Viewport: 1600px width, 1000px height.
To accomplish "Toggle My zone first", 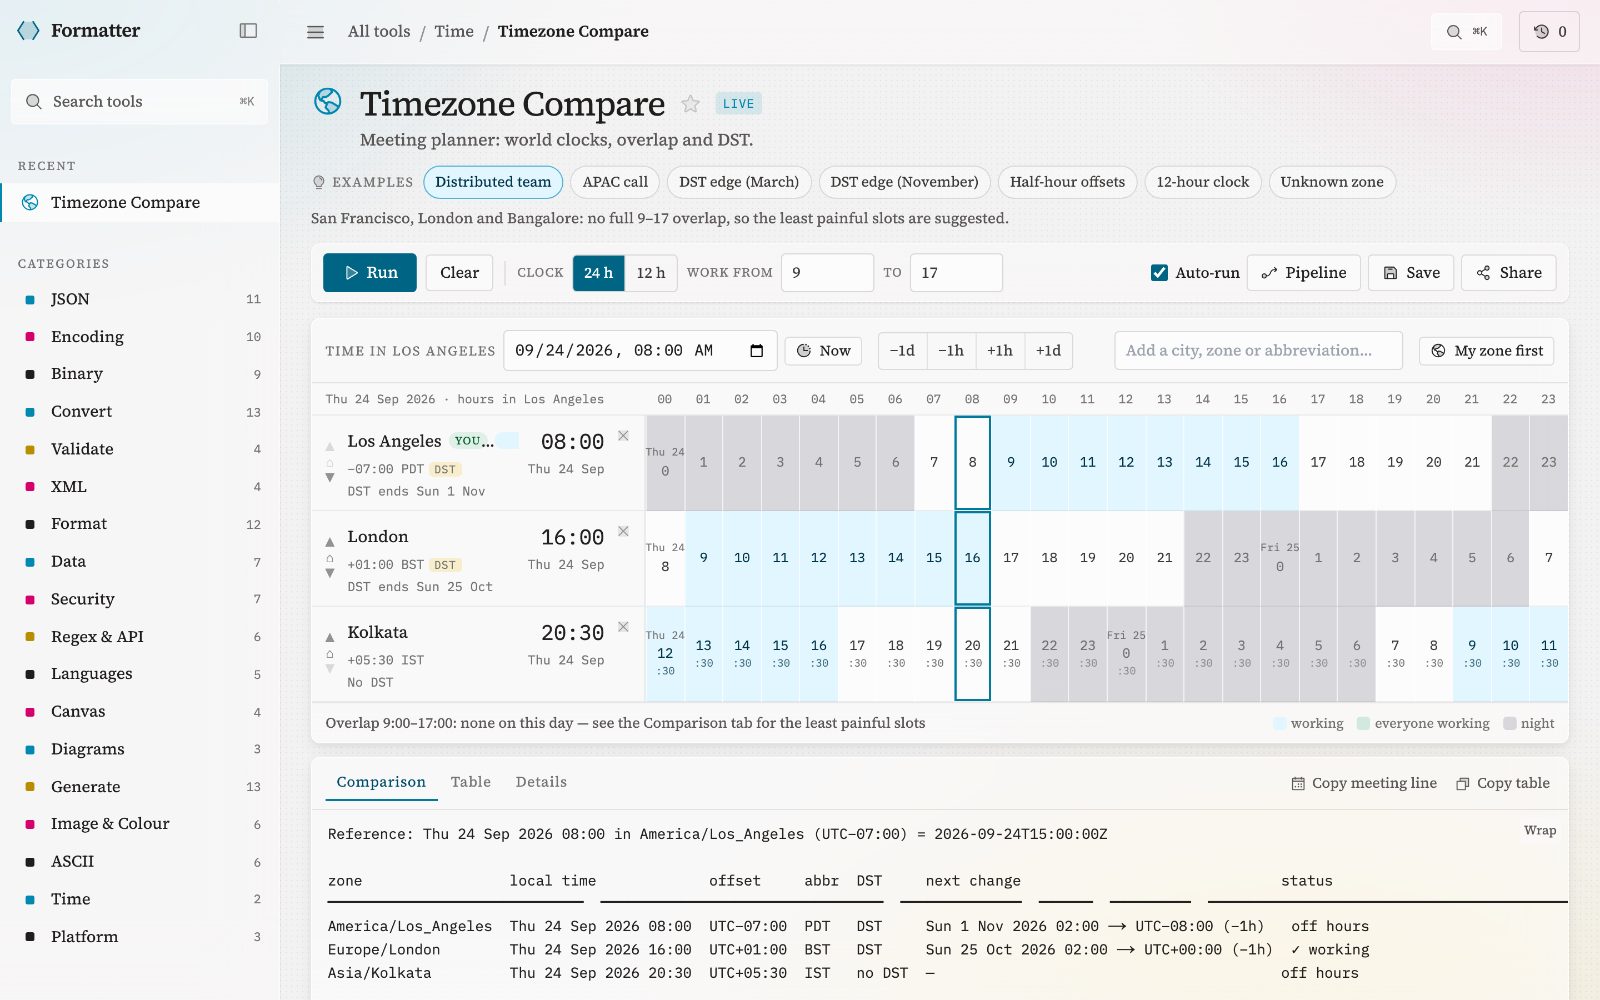I will (1486, 351).
